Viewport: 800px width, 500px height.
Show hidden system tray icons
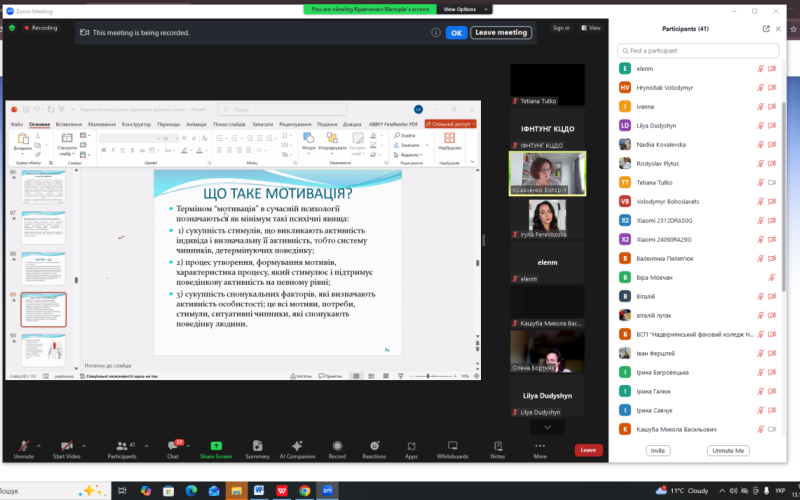click(x=722, y=491)
